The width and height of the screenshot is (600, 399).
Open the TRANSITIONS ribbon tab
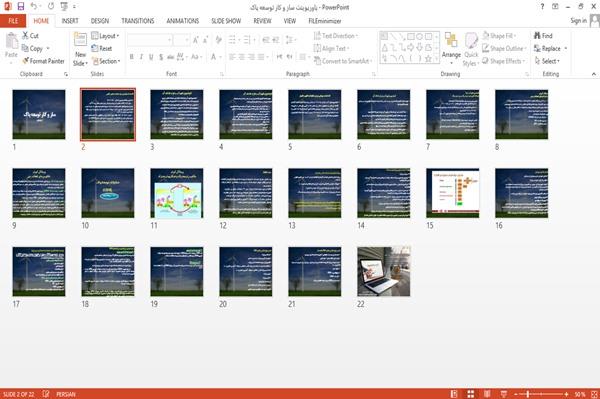pyautogui.click(x=138, y=21)
